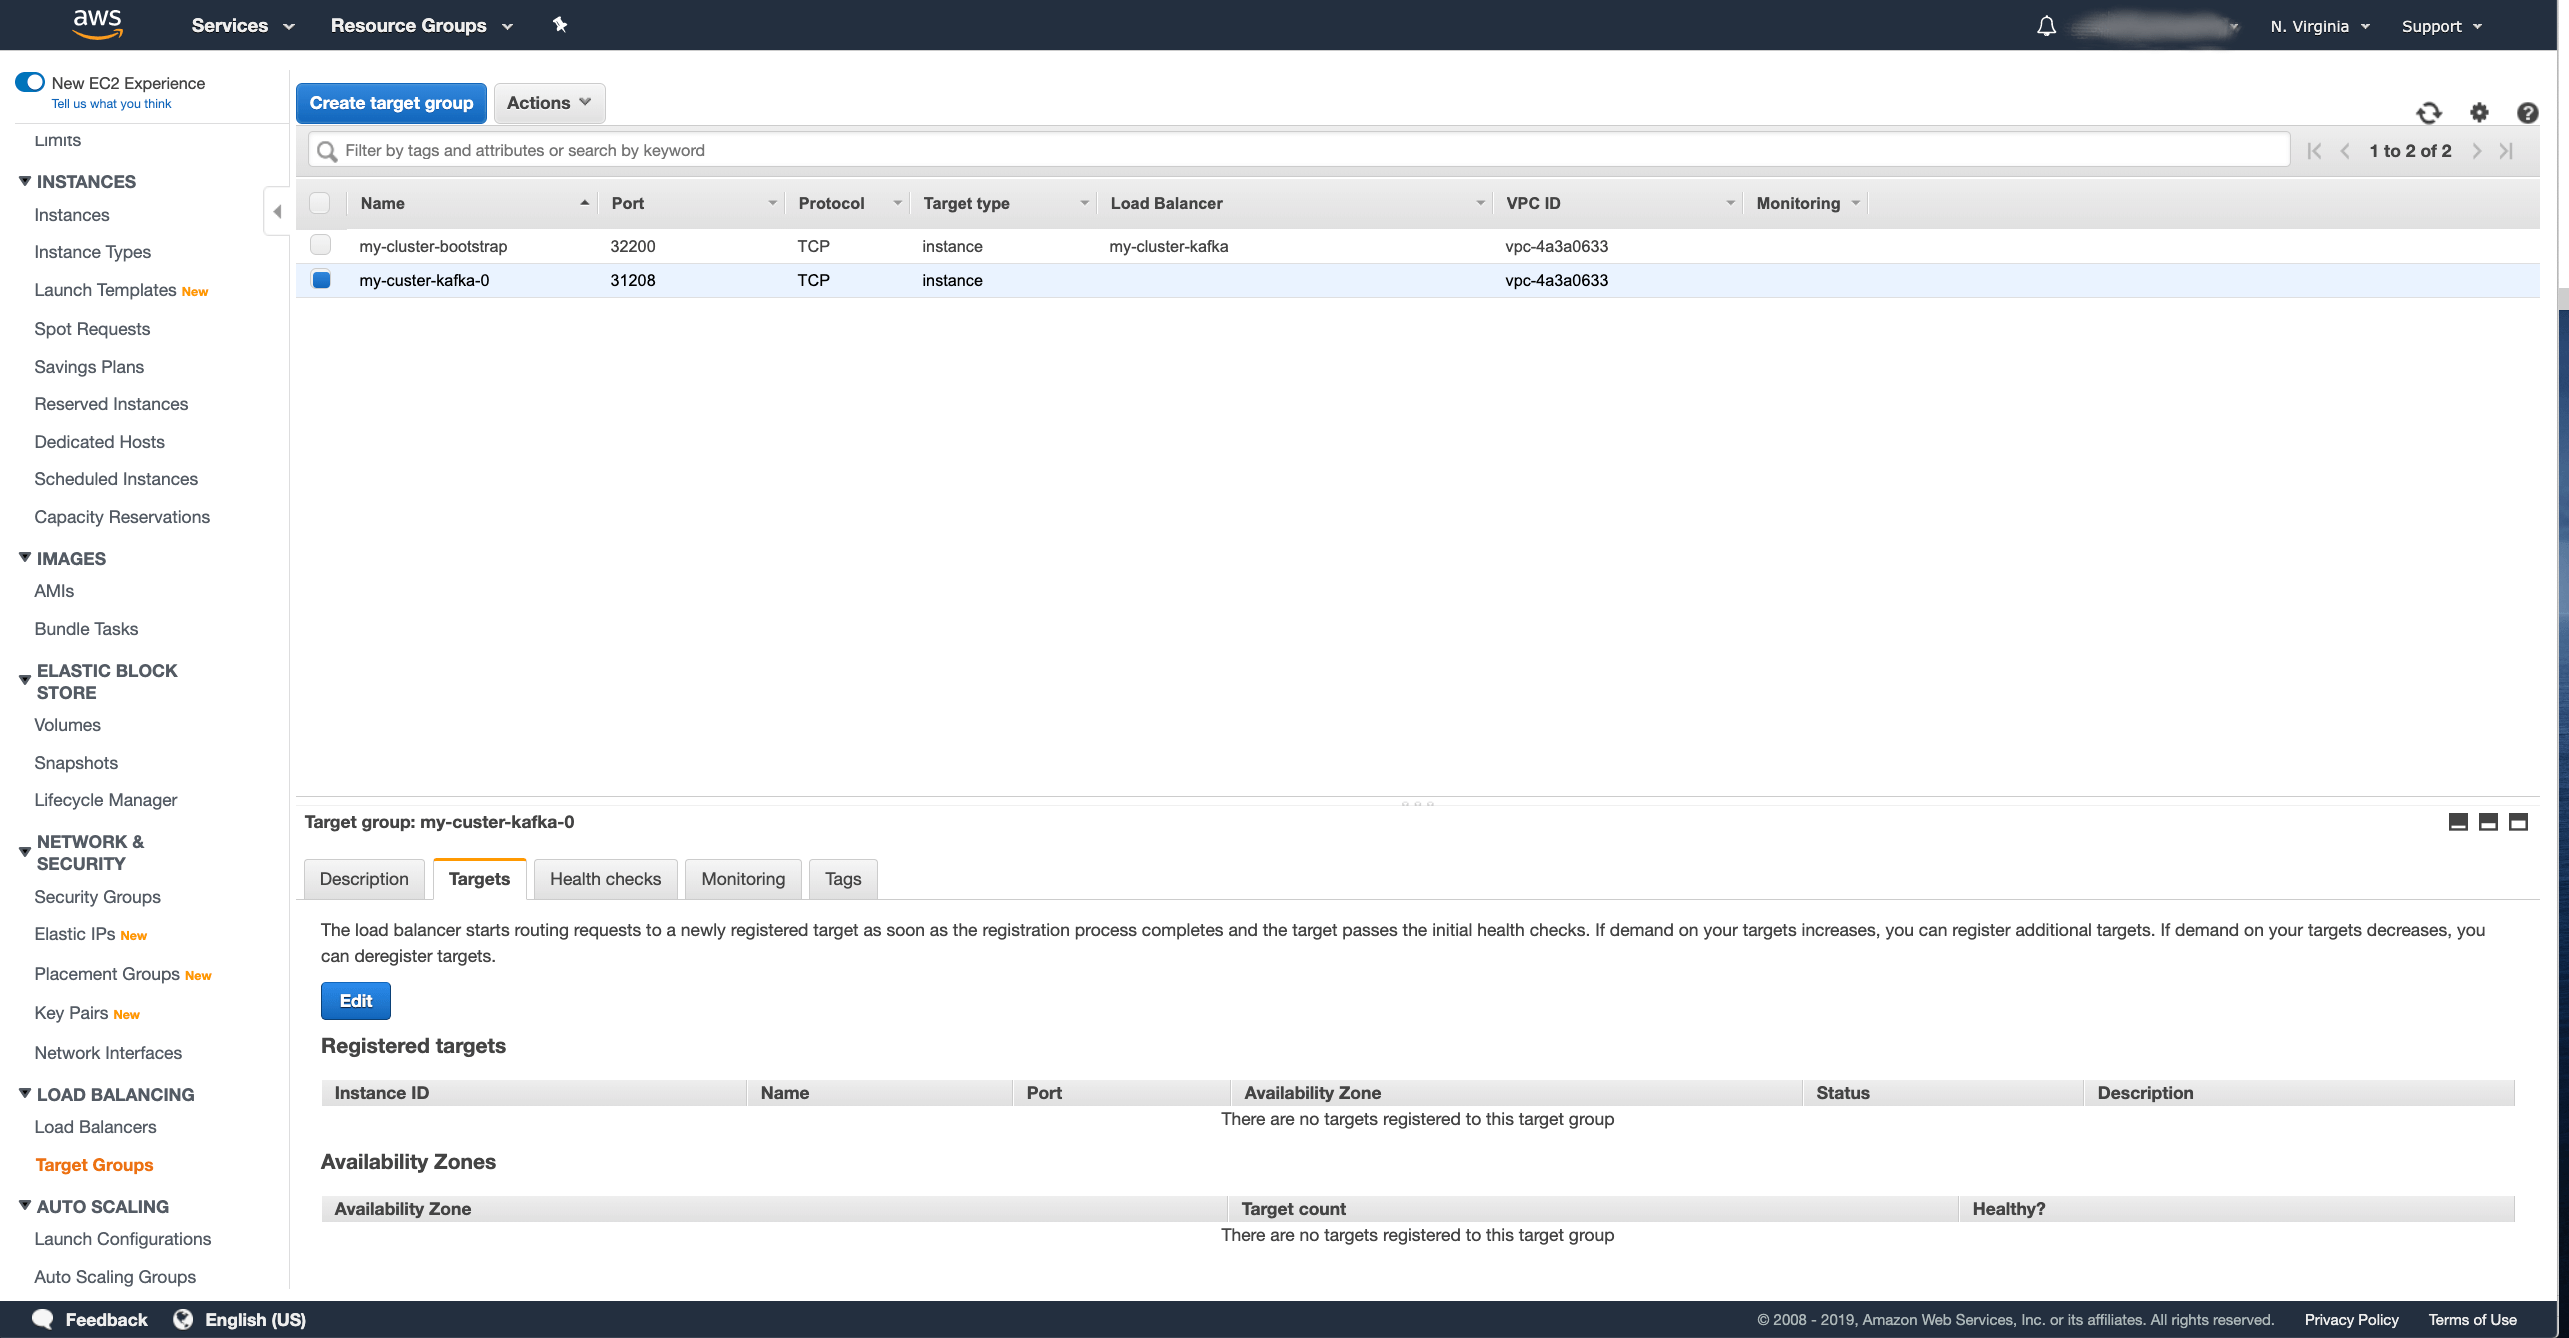
Task: Open the Services dropdown menu
Action: click(x=243, y=26)
